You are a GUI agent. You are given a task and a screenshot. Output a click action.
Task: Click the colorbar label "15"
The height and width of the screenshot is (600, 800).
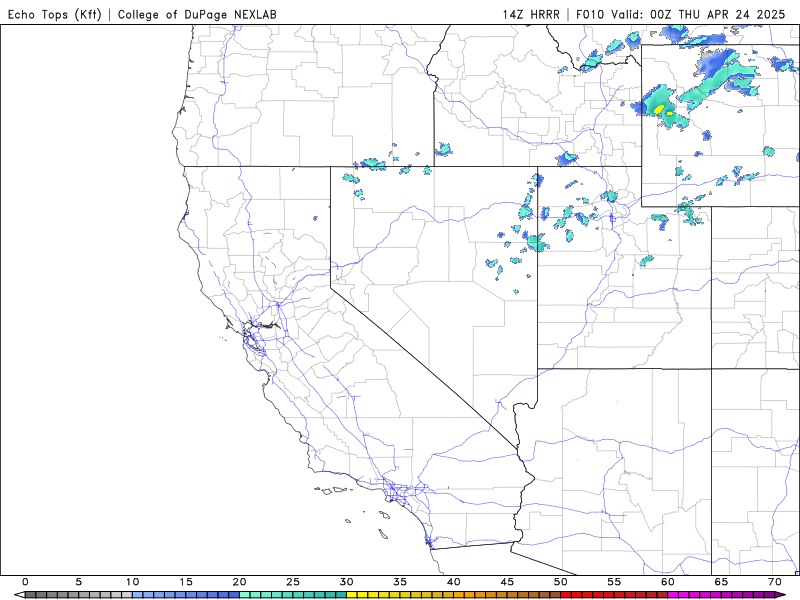point(186,582)
